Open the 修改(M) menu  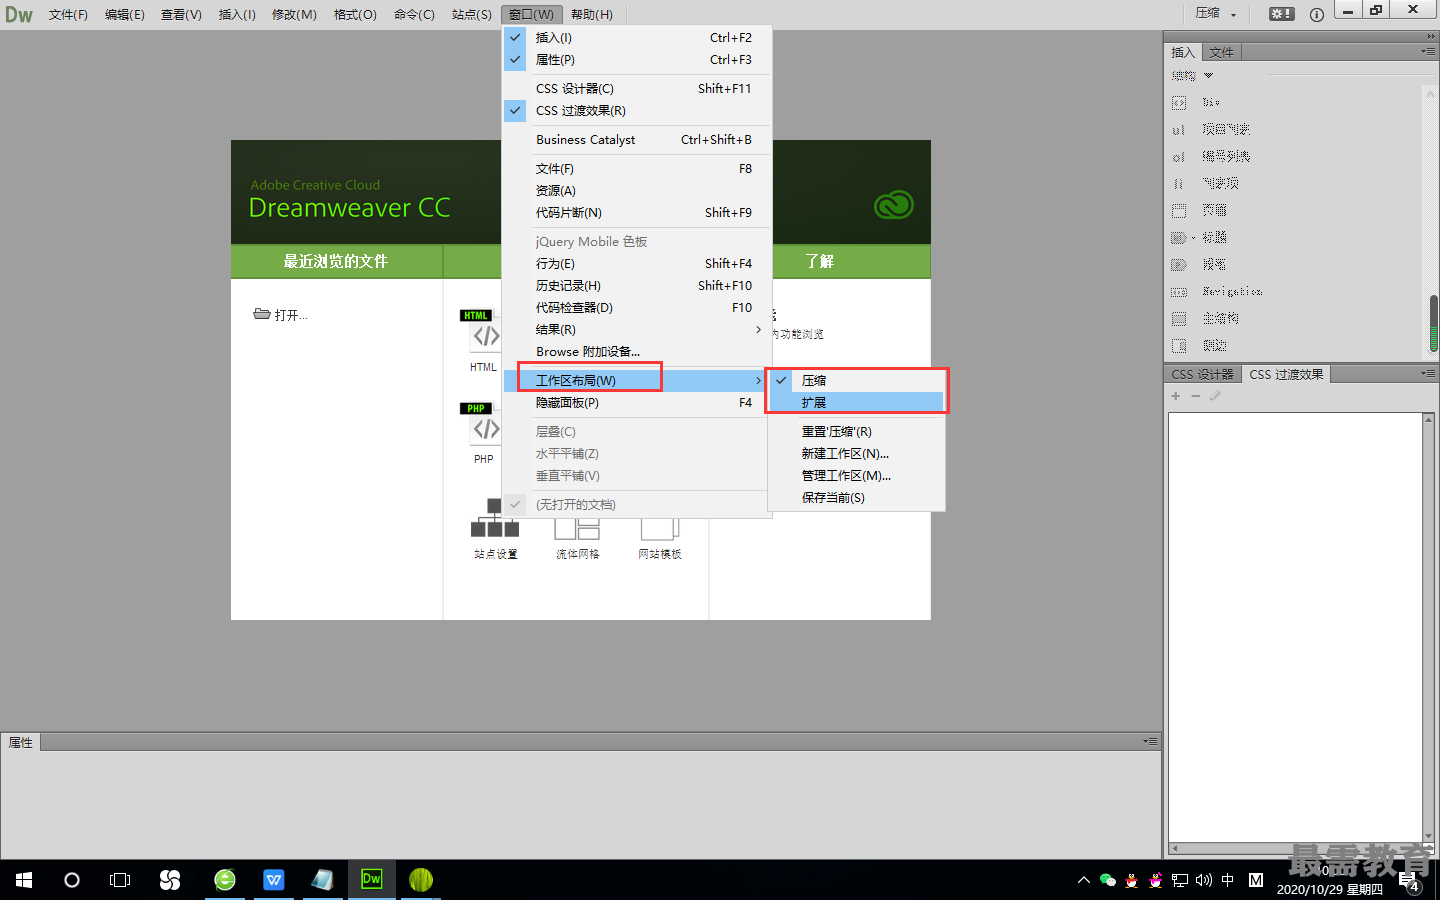coord(294,14)
